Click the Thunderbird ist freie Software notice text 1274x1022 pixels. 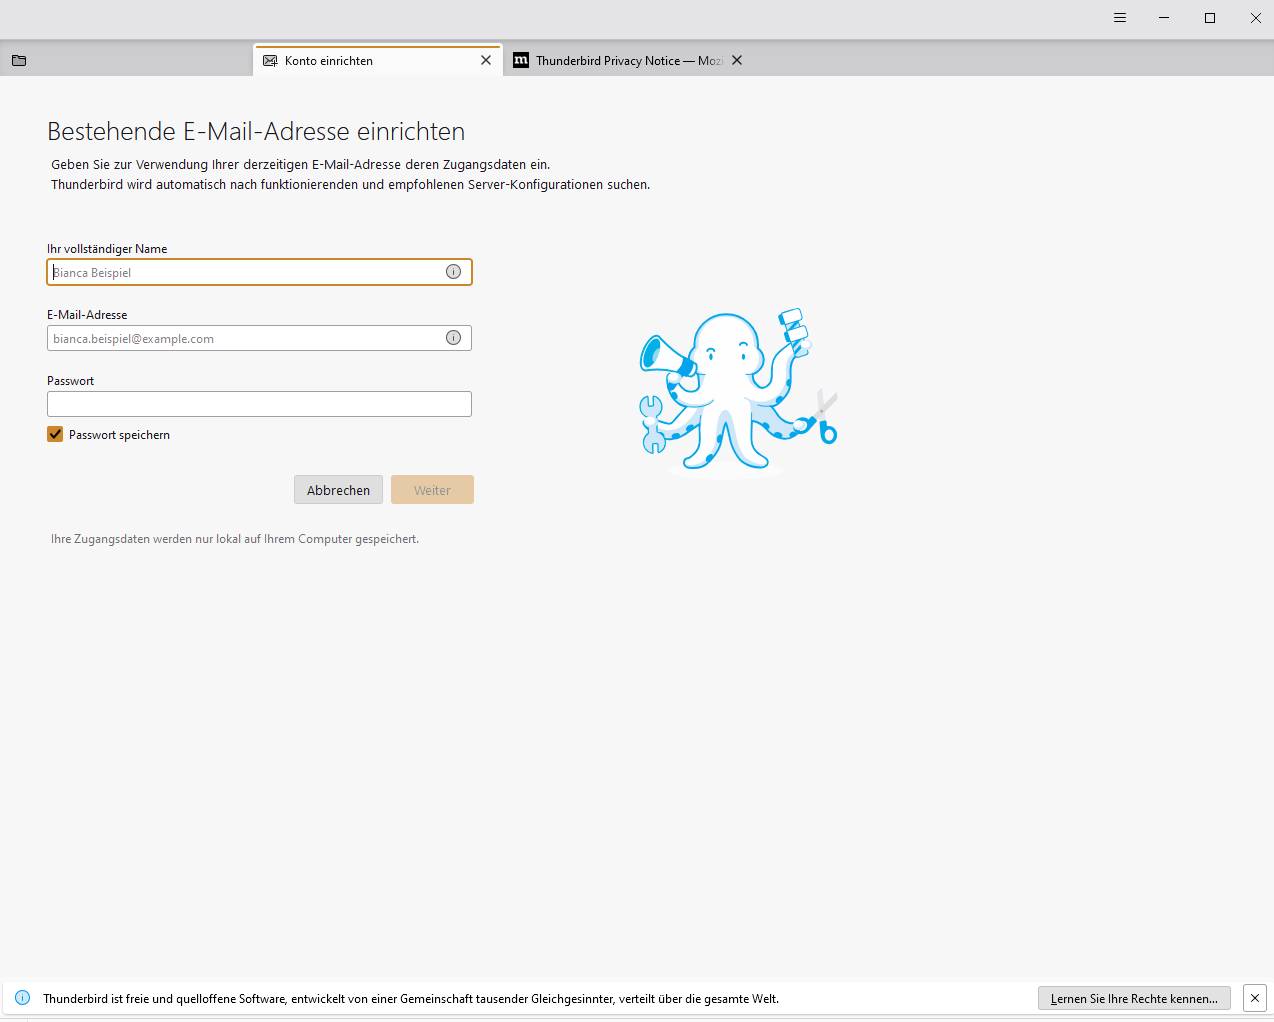tap(411, 999)
